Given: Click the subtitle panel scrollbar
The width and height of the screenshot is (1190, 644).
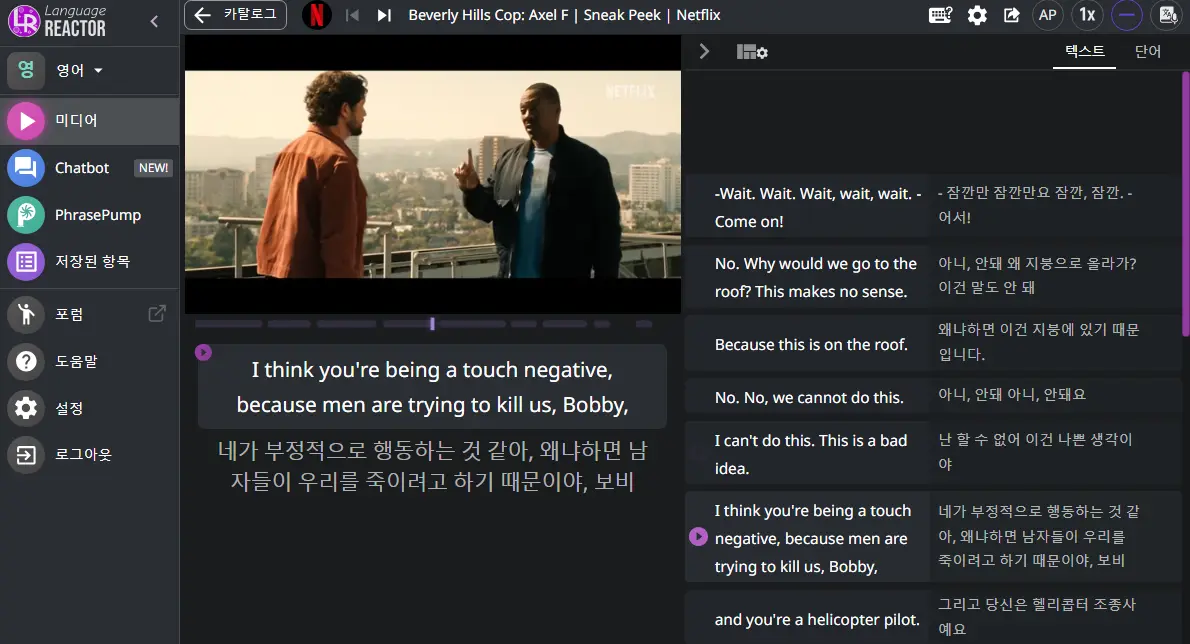Looking at the screenshot, I should click(x=1185, y=205).
